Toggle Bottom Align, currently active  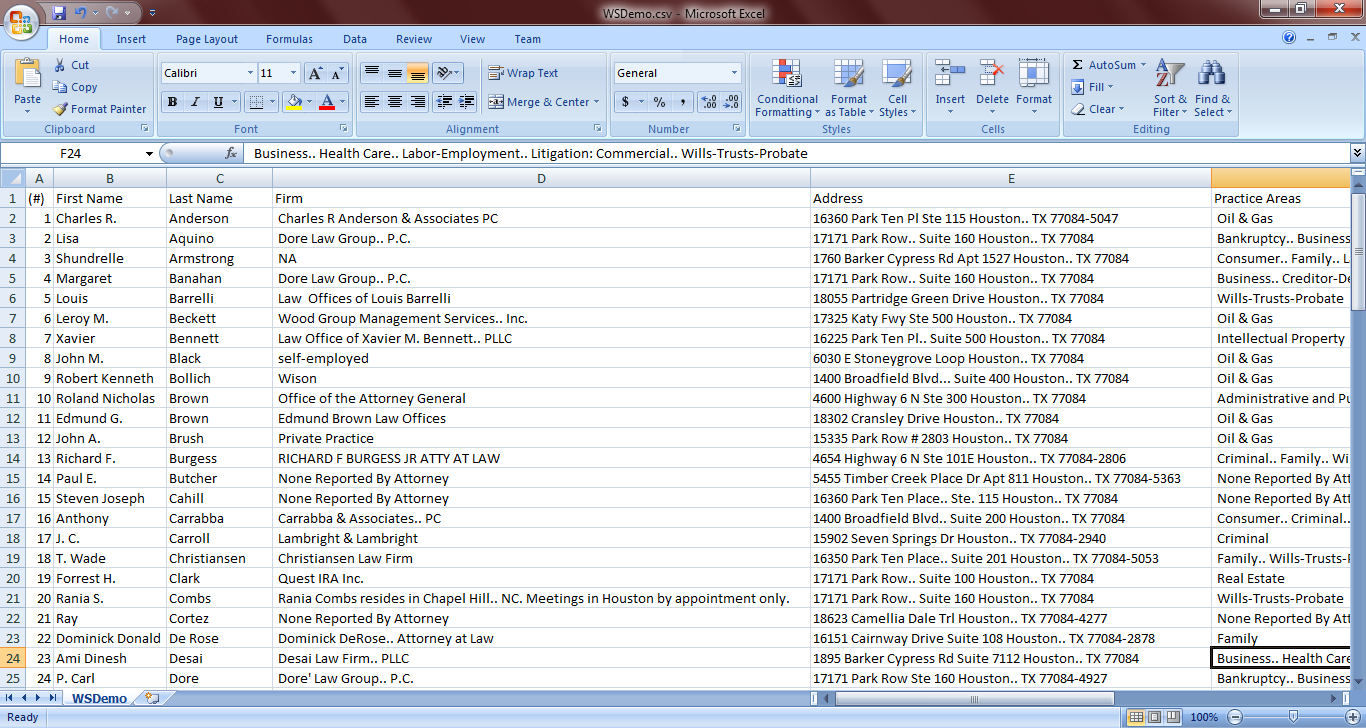417,73
